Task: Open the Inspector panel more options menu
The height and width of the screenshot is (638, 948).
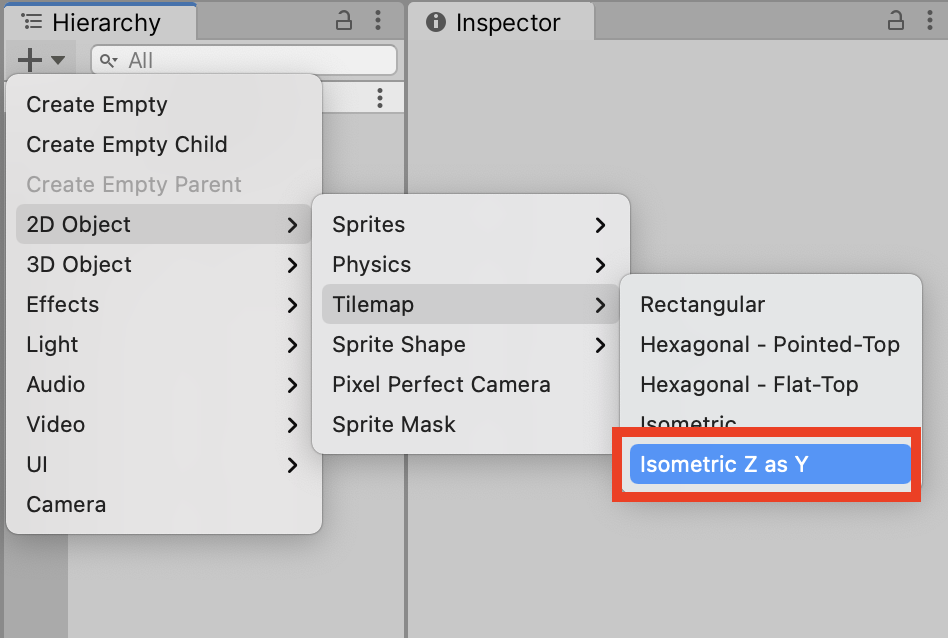Action: tap(930, 21)
